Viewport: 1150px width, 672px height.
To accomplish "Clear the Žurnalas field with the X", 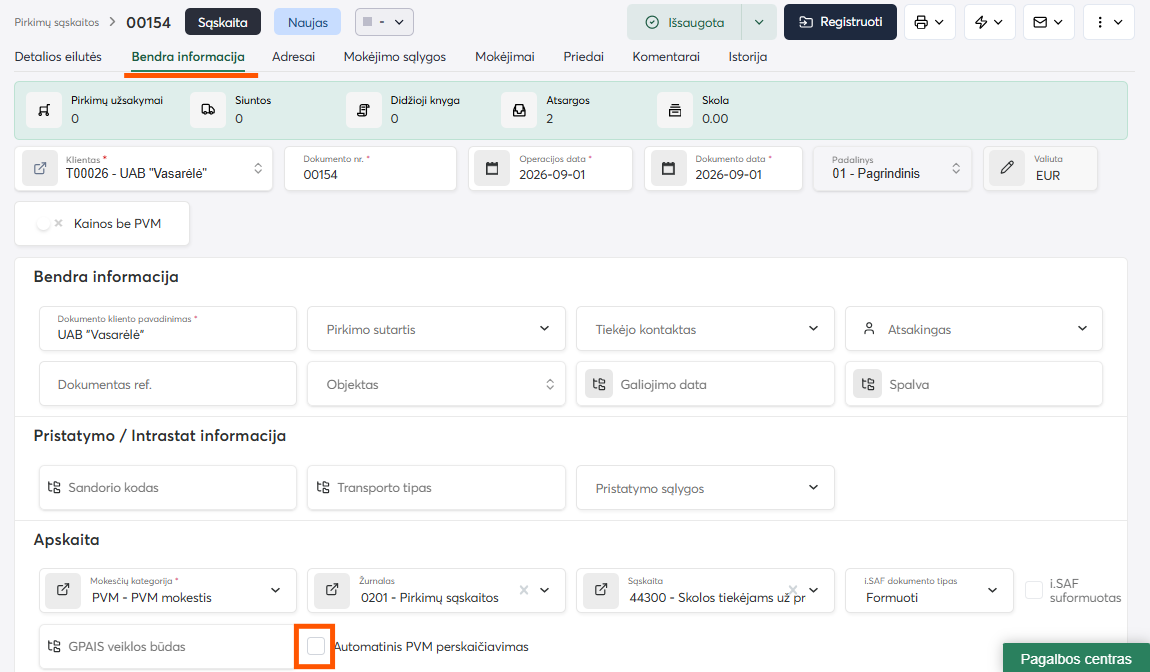I will click(524, 590).
